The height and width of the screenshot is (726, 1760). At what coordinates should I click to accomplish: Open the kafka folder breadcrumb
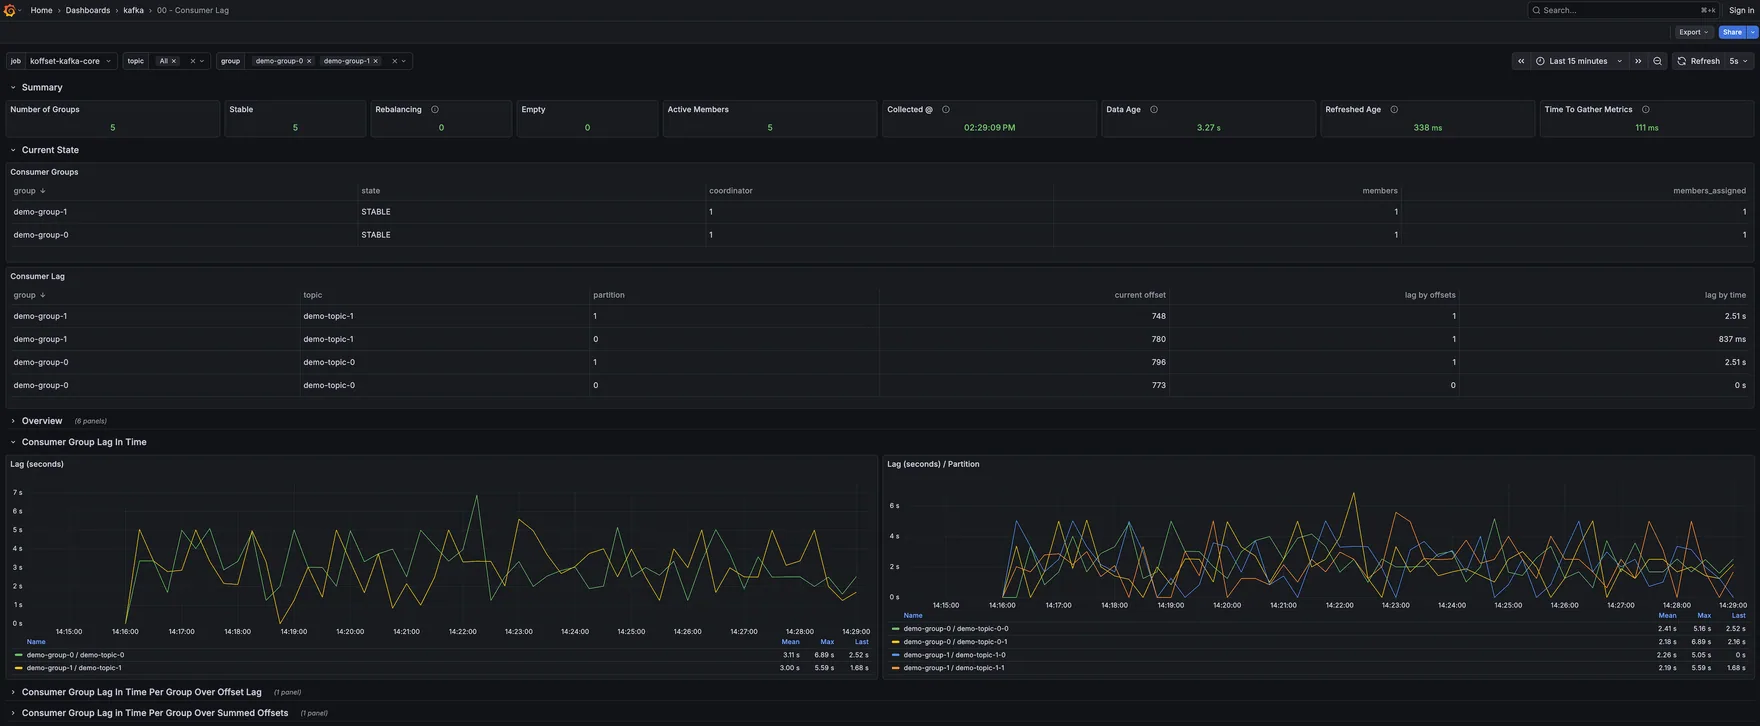pyautogui.click(x=133, y=10)
